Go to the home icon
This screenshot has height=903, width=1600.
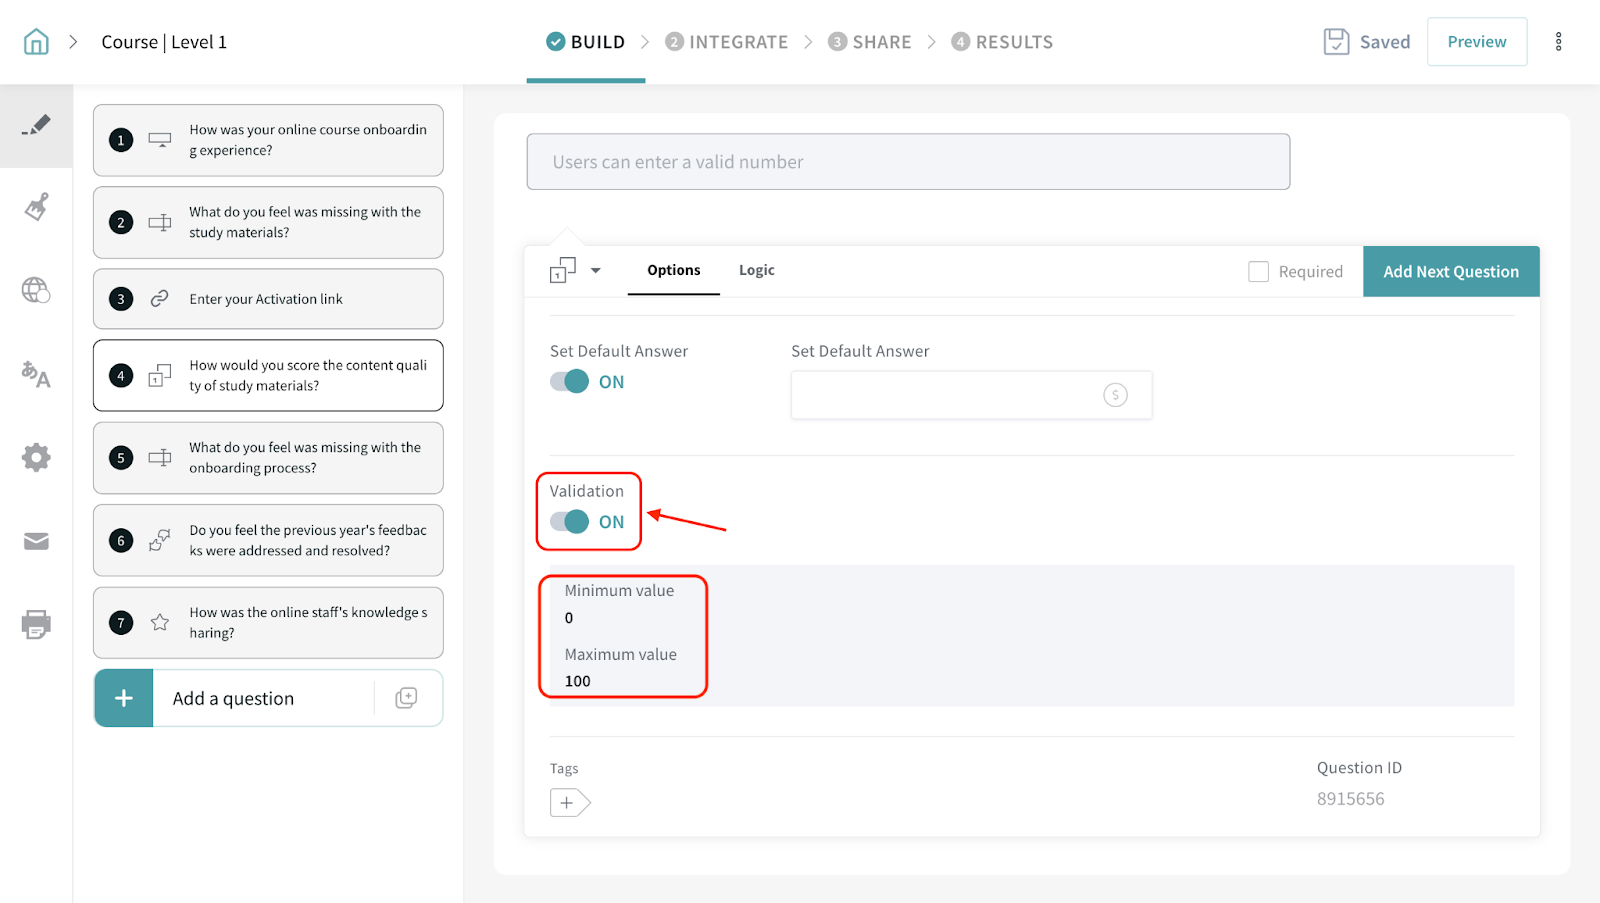(x=36, y=42)
